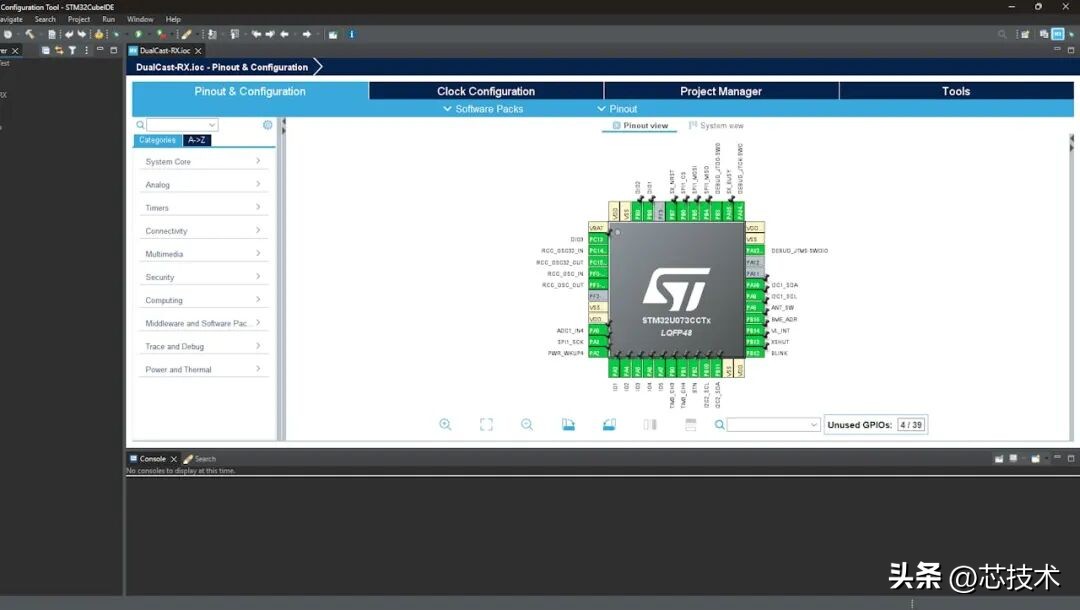
Task: Select the Pinout view tab
Action: (x=640, y=125)
